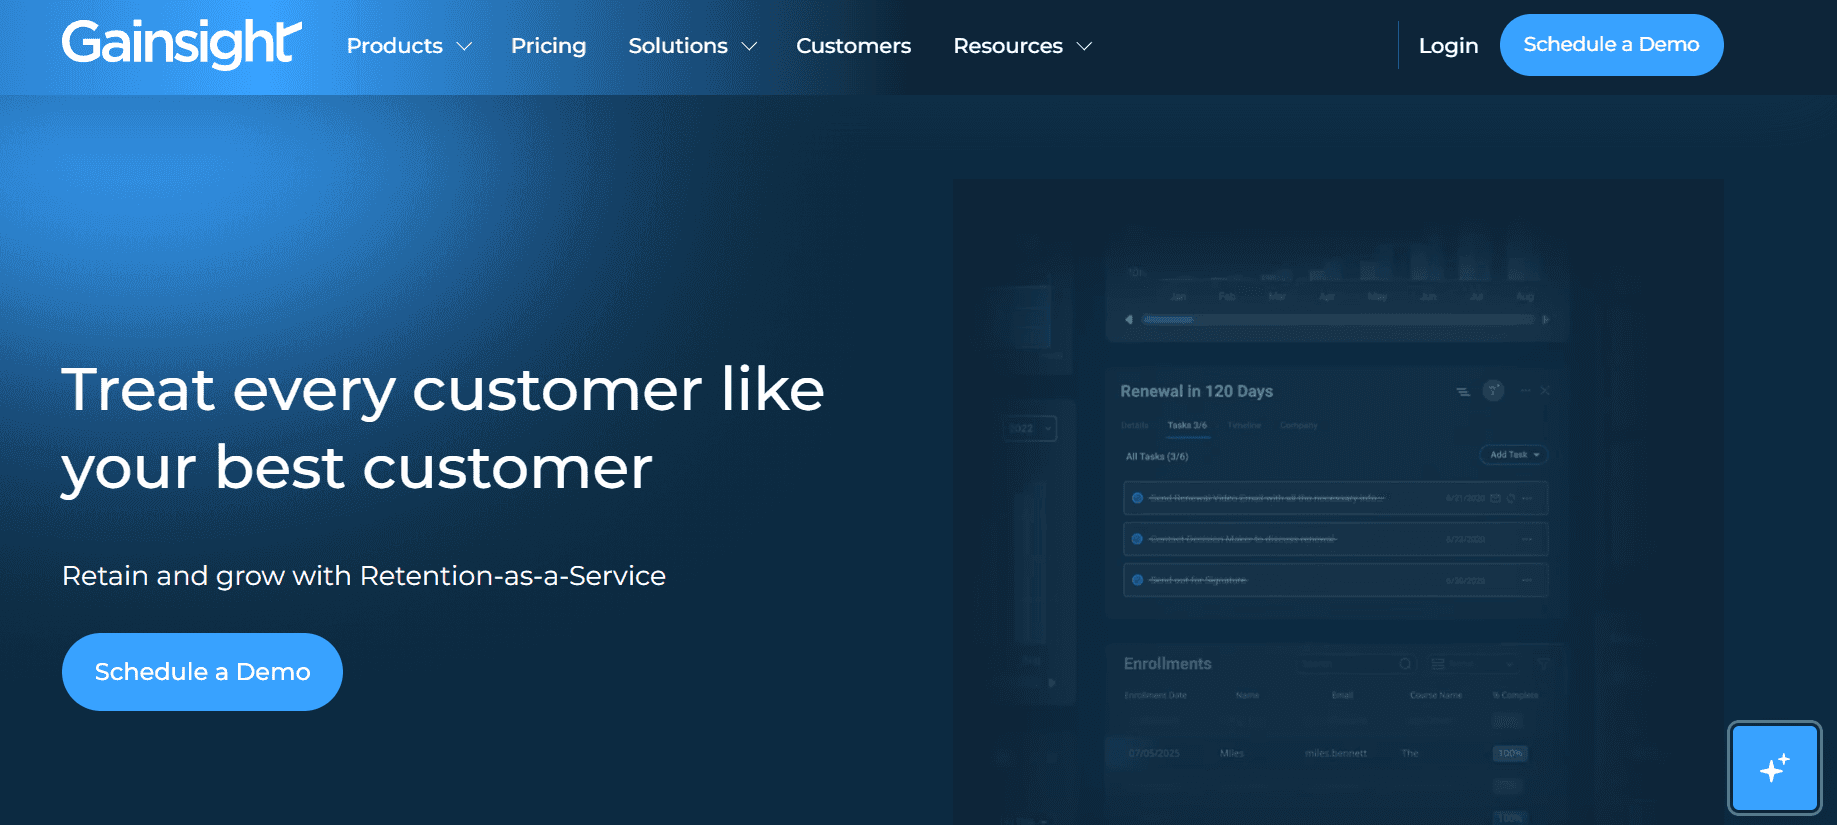Click the chart timeline slider in the preview
The width and height of the screenshot is (1837, 825).
coord(1338,320)
